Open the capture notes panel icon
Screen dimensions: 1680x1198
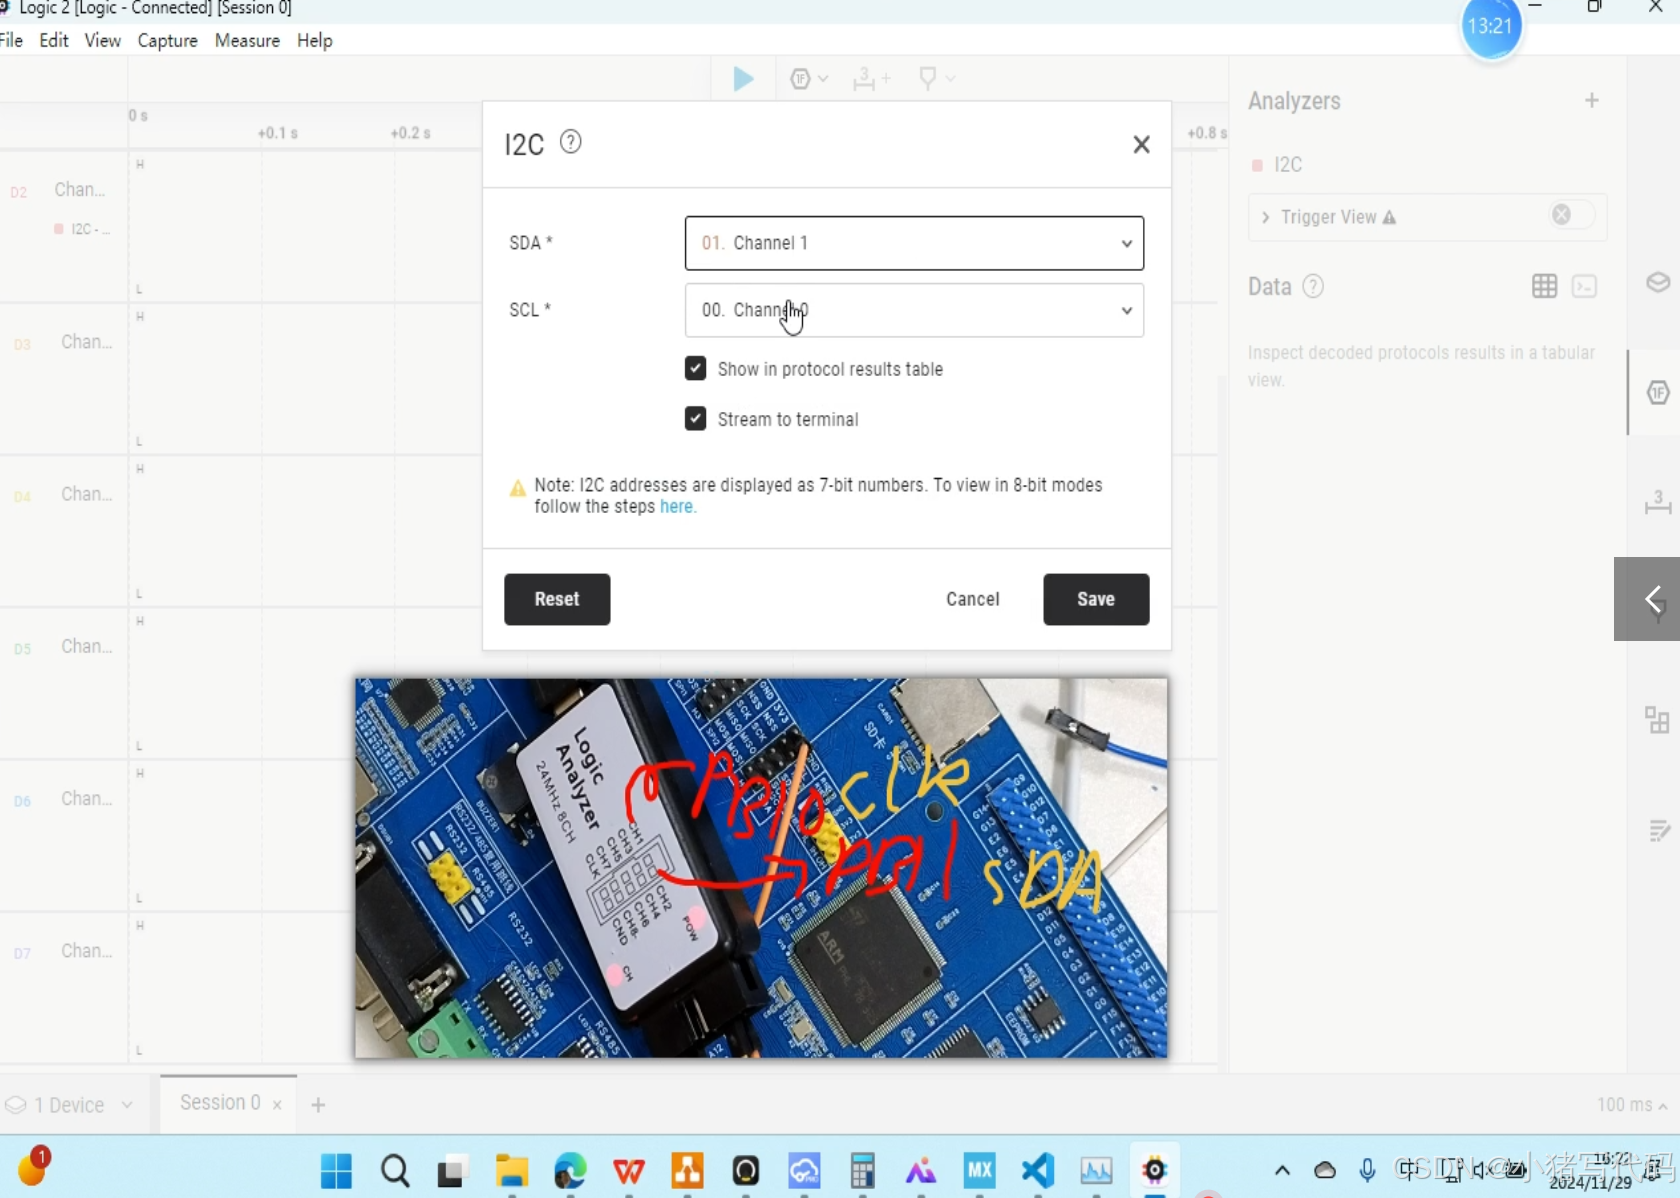coord(1657,830)
